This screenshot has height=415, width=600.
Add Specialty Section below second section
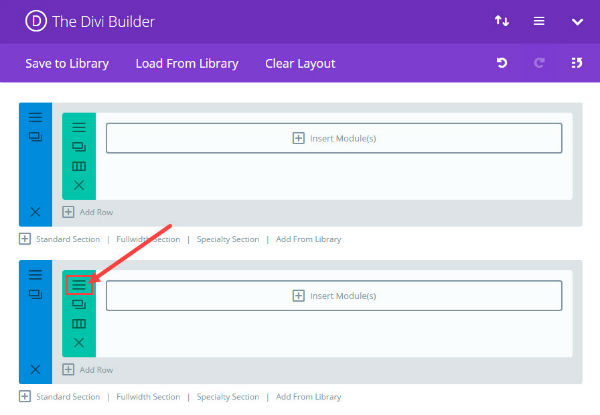click(x=228, y=397)
